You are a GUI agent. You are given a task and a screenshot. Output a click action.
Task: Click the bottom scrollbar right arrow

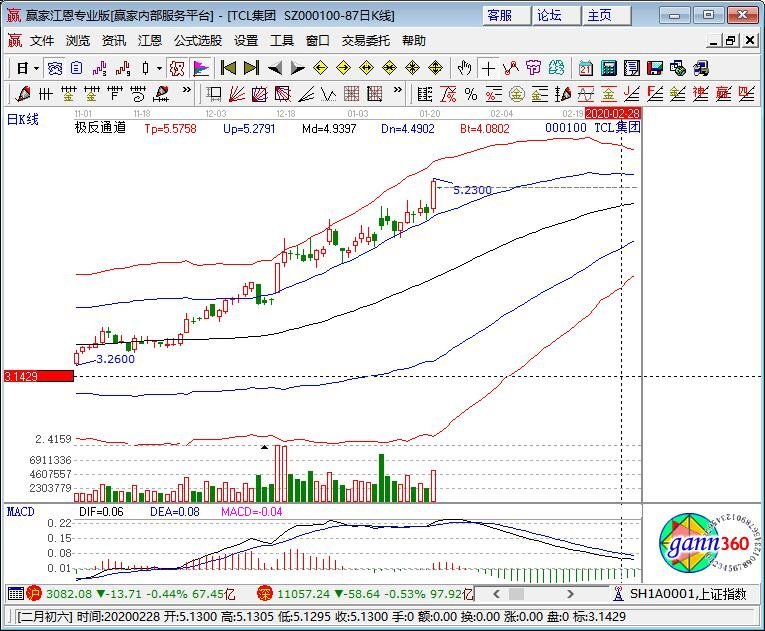pos(570,594)
